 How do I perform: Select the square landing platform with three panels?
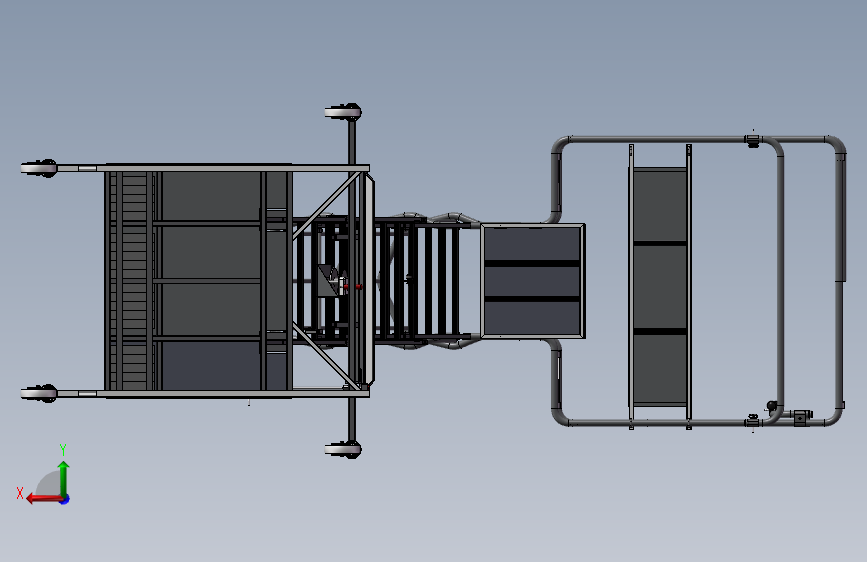click(533, 281)
